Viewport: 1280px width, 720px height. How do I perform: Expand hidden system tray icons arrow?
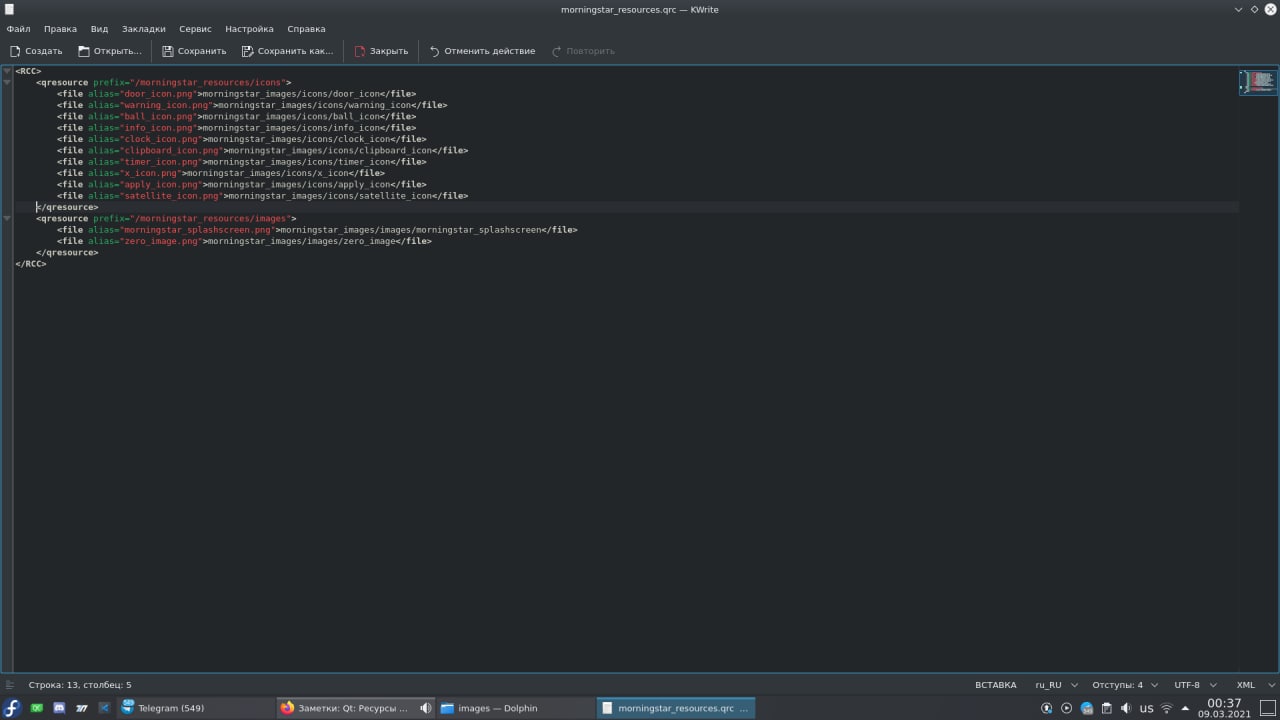pos(1185,708)
